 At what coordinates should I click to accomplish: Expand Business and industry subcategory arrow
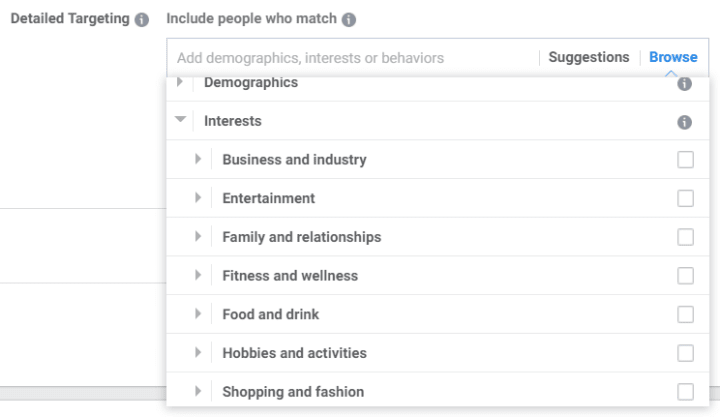point(198,159)
